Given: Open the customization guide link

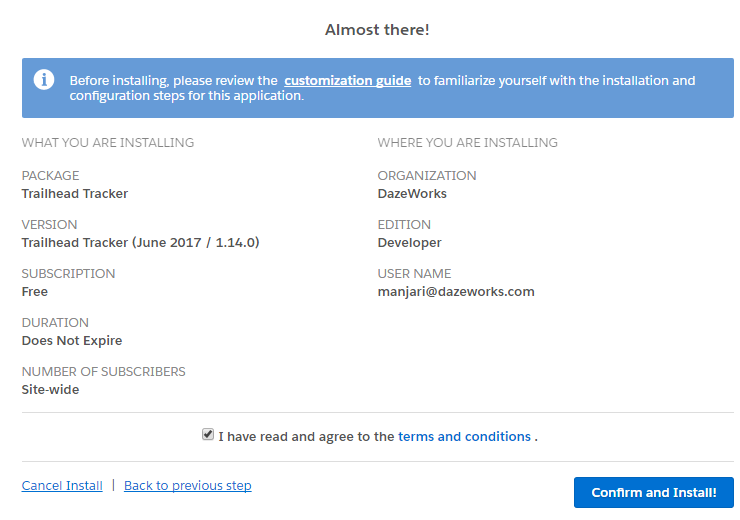Looking at the screenshot, I should pyautogui.click(x=347, y=81).
